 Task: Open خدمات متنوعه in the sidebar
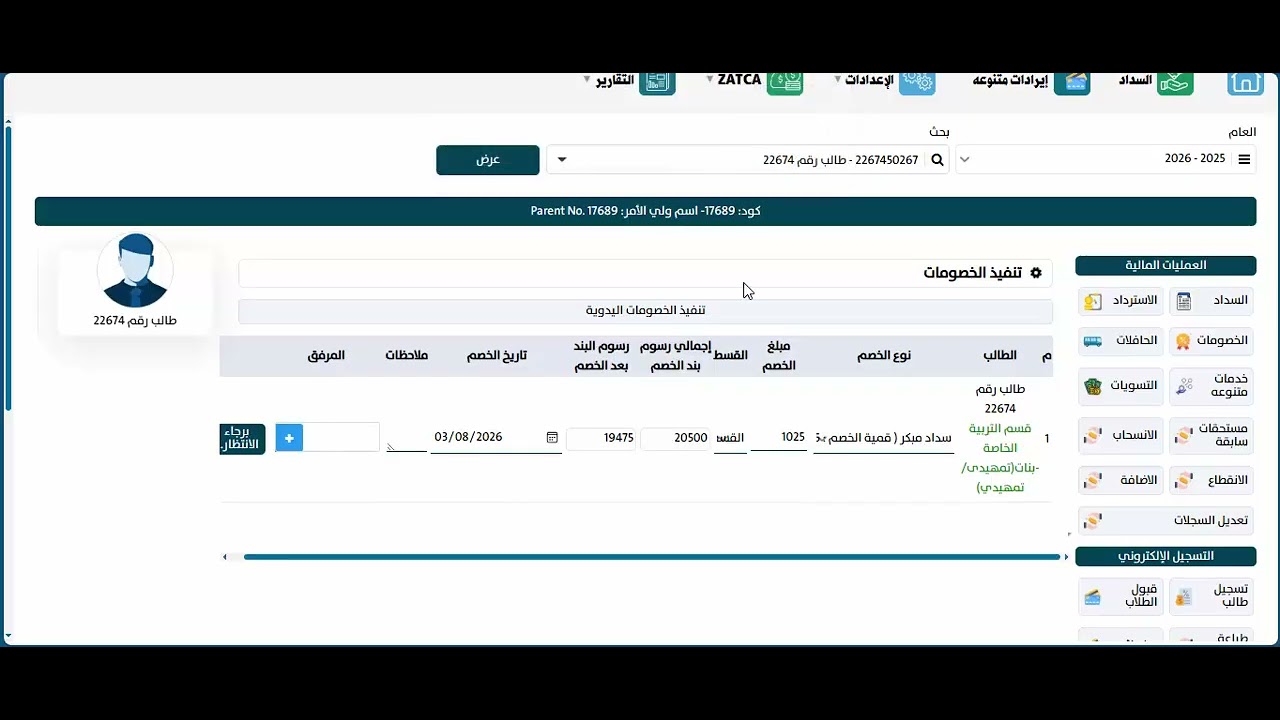click(x=1211, y=386)
